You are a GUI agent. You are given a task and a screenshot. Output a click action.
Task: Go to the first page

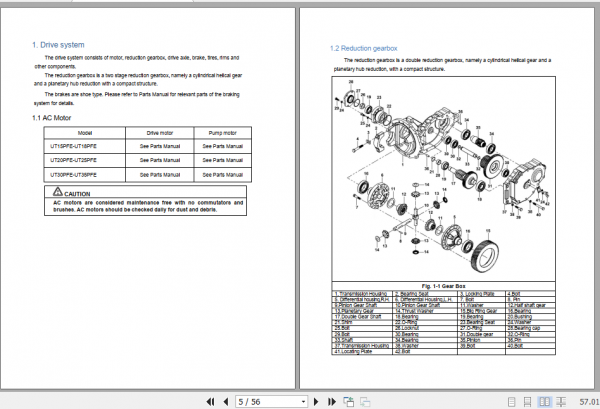click(210, 402)
